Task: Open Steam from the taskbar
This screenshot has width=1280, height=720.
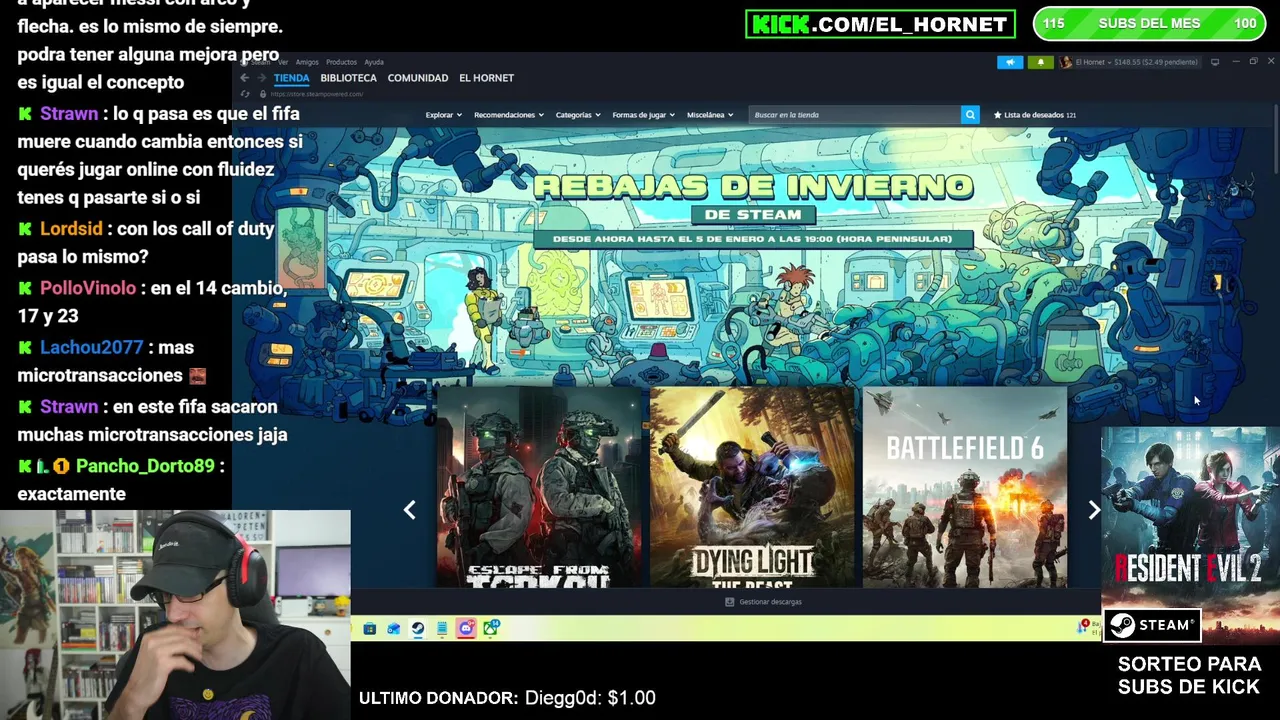Action: click(x=418, y=629)
